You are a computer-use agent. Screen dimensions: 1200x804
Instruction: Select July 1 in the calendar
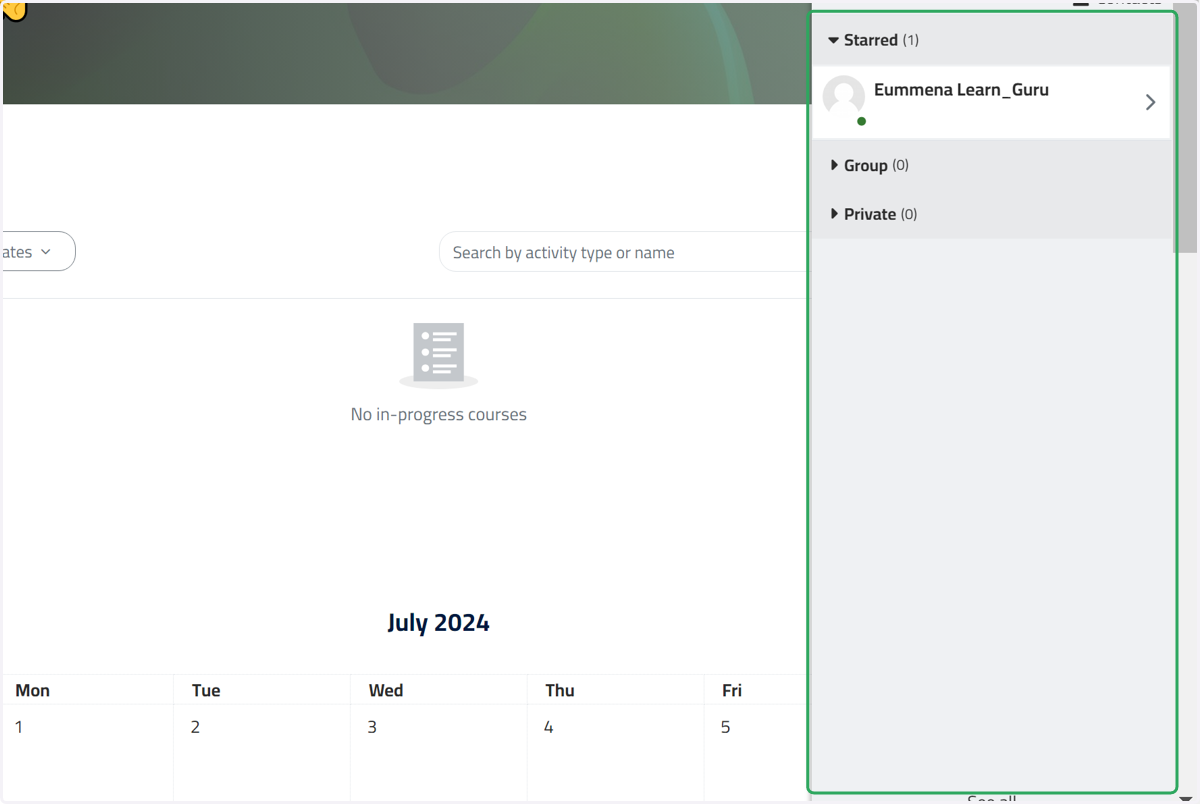pyautogui.click(x=19, y=727)
